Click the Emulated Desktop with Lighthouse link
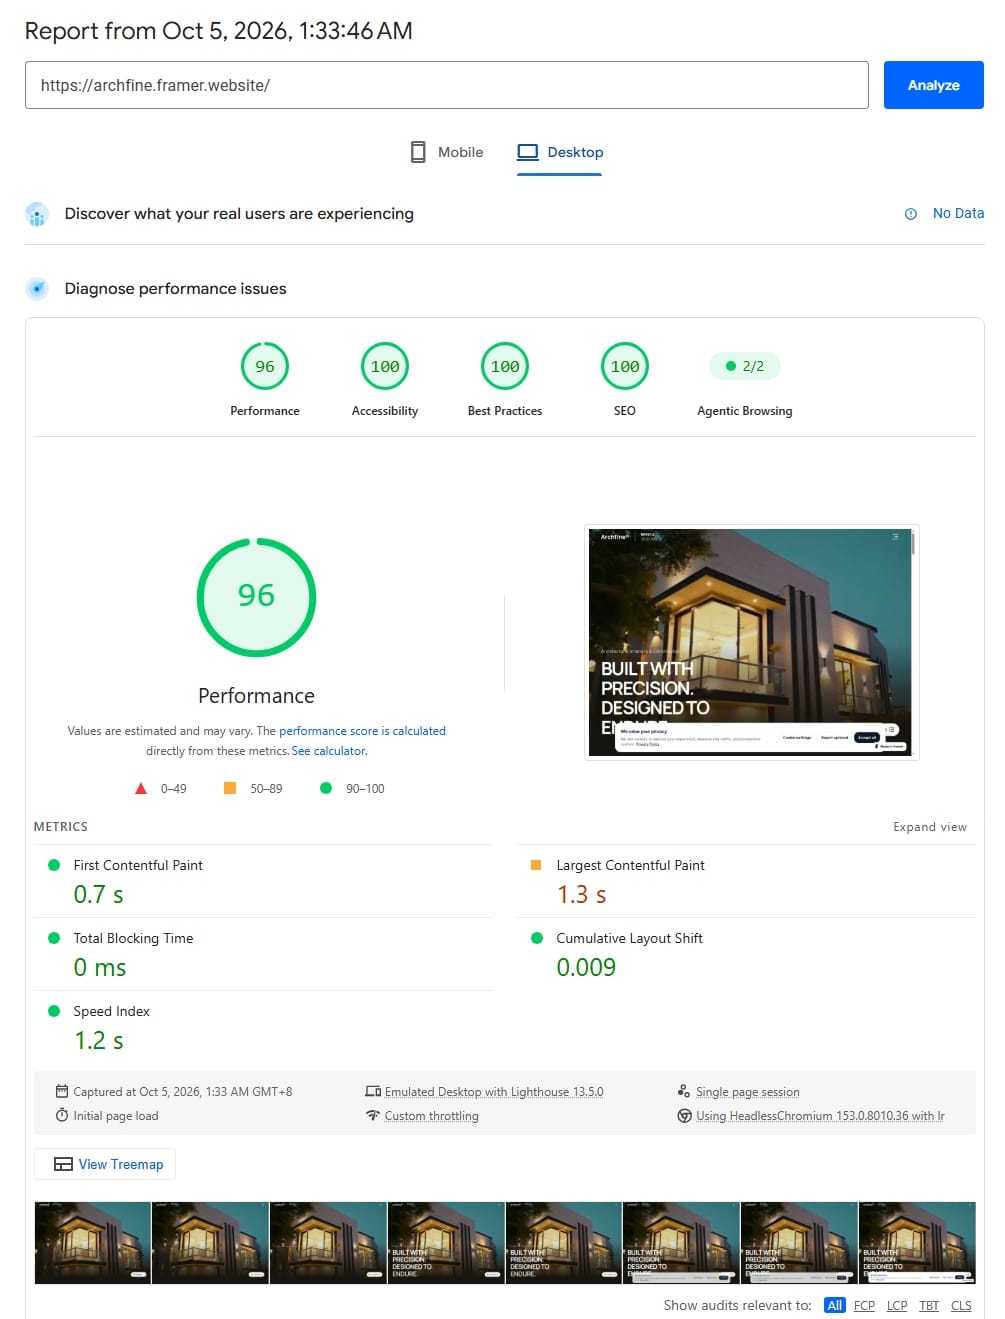Screen dimensions: 1005x1319 point(494,1092)
